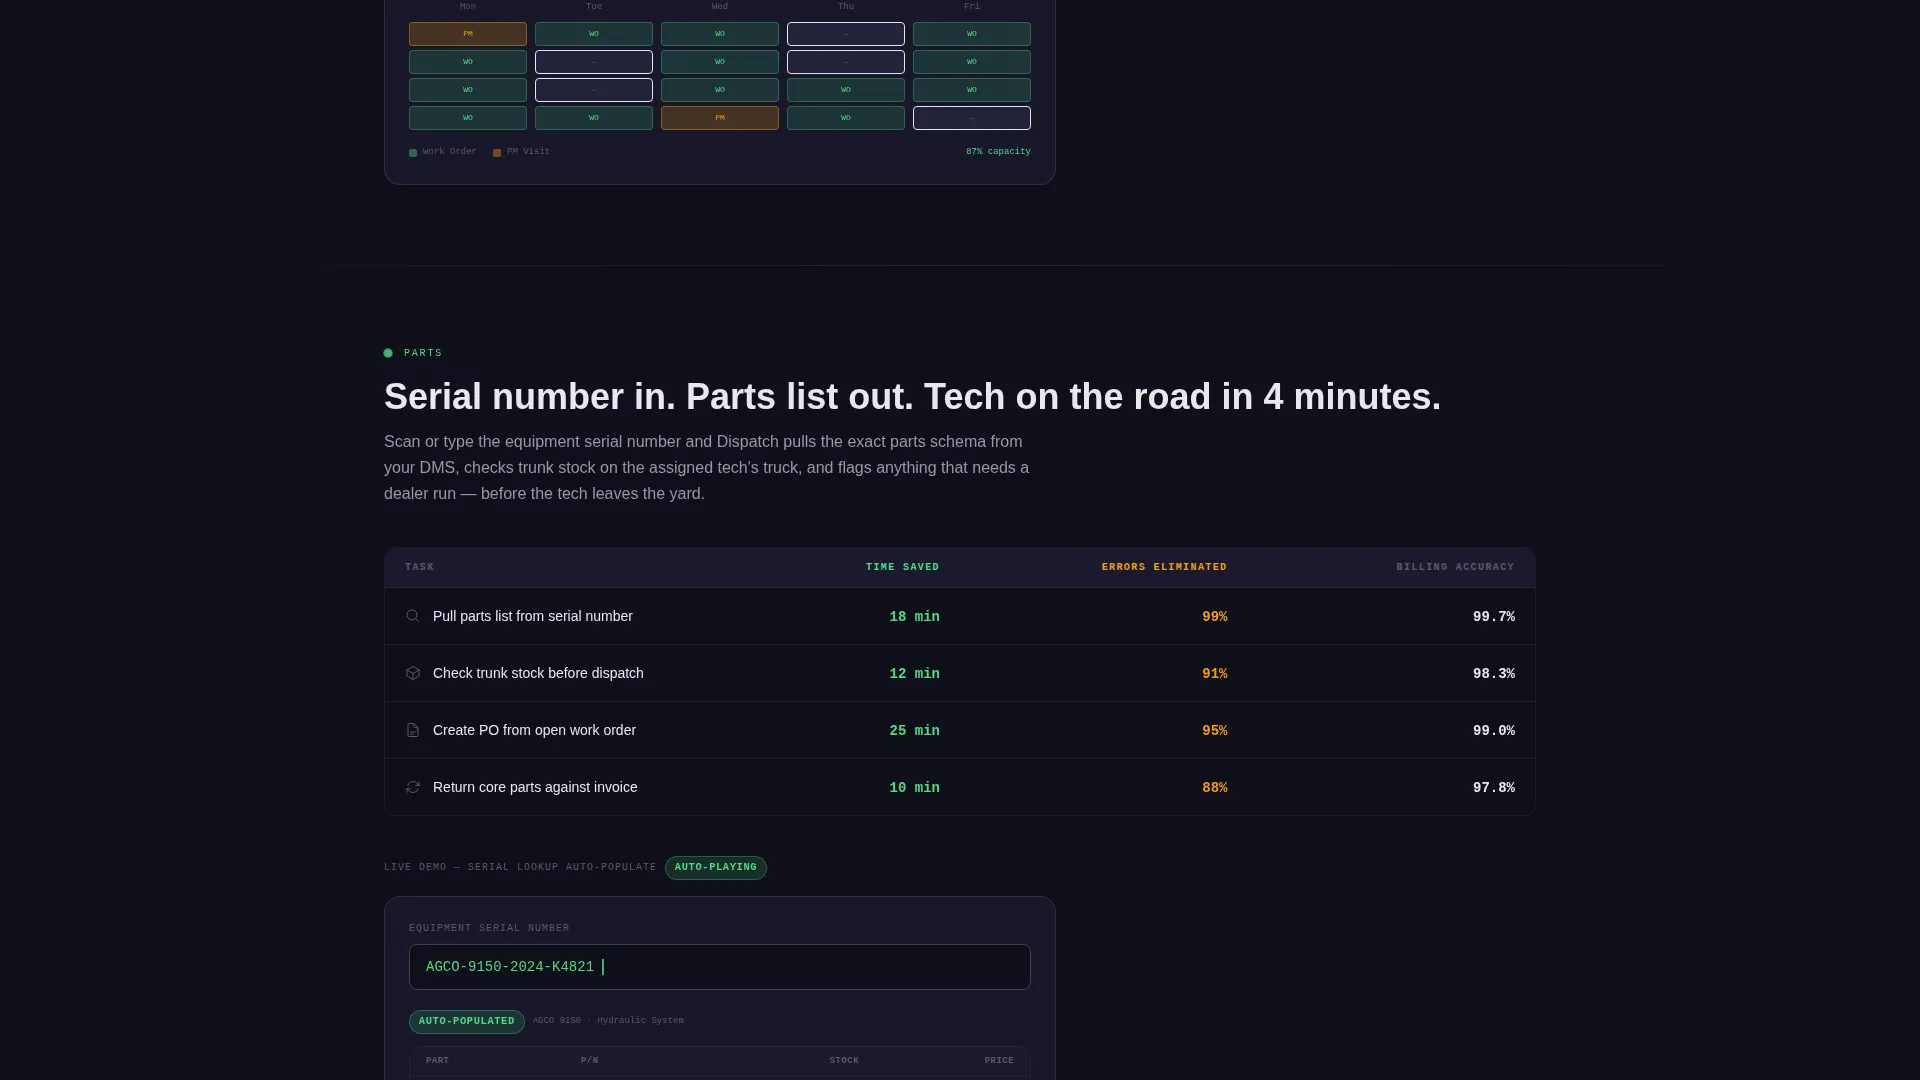Click the green dot next to PARTS label

(x=388, y=353)
